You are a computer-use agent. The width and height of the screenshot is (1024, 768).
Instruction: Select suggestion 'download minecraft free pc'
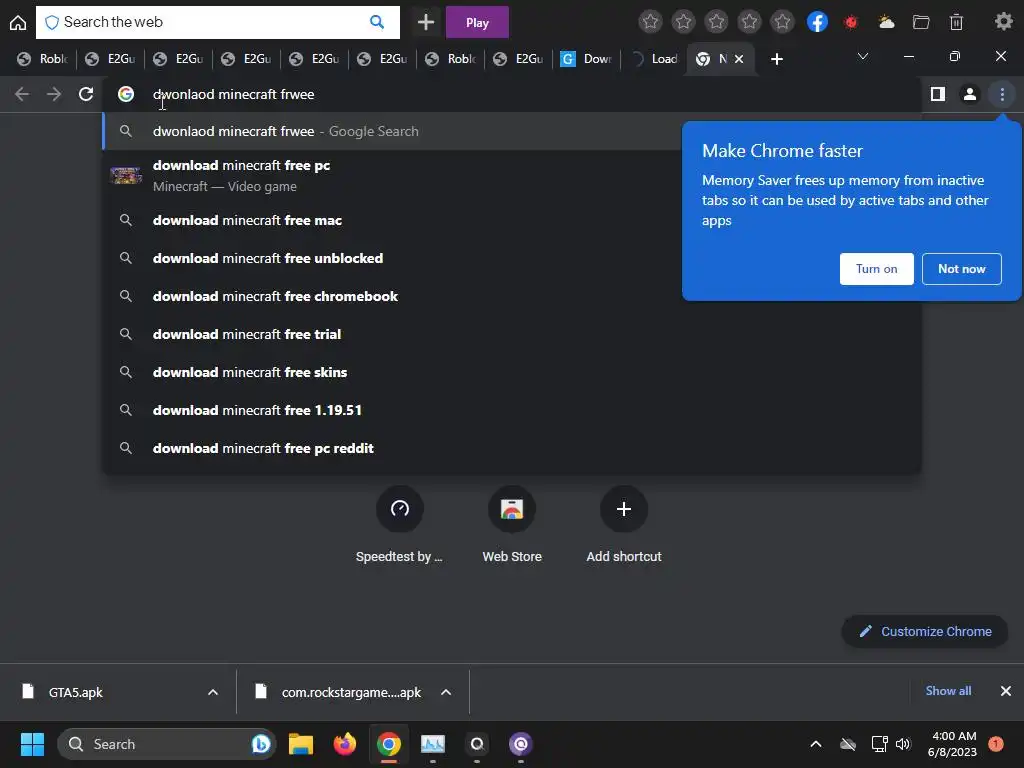pos(392,176)
